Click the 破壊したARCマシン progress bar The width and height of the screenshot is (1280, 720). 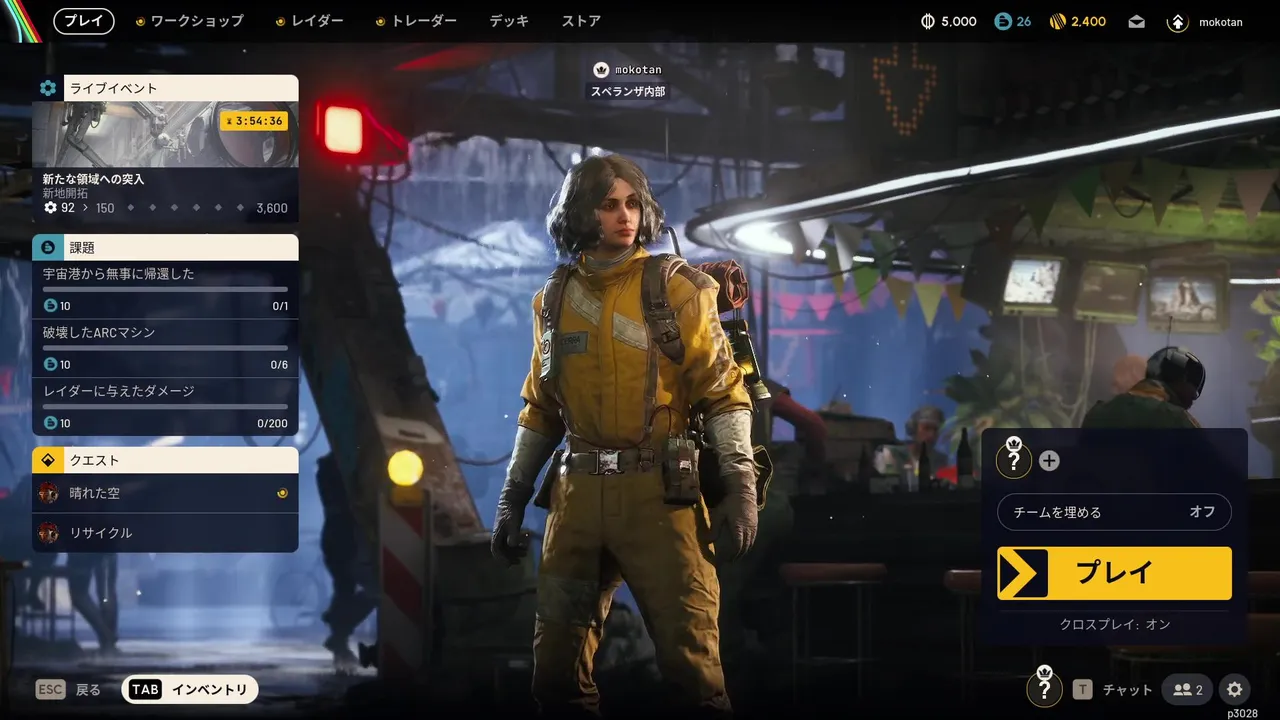[165, 348]
